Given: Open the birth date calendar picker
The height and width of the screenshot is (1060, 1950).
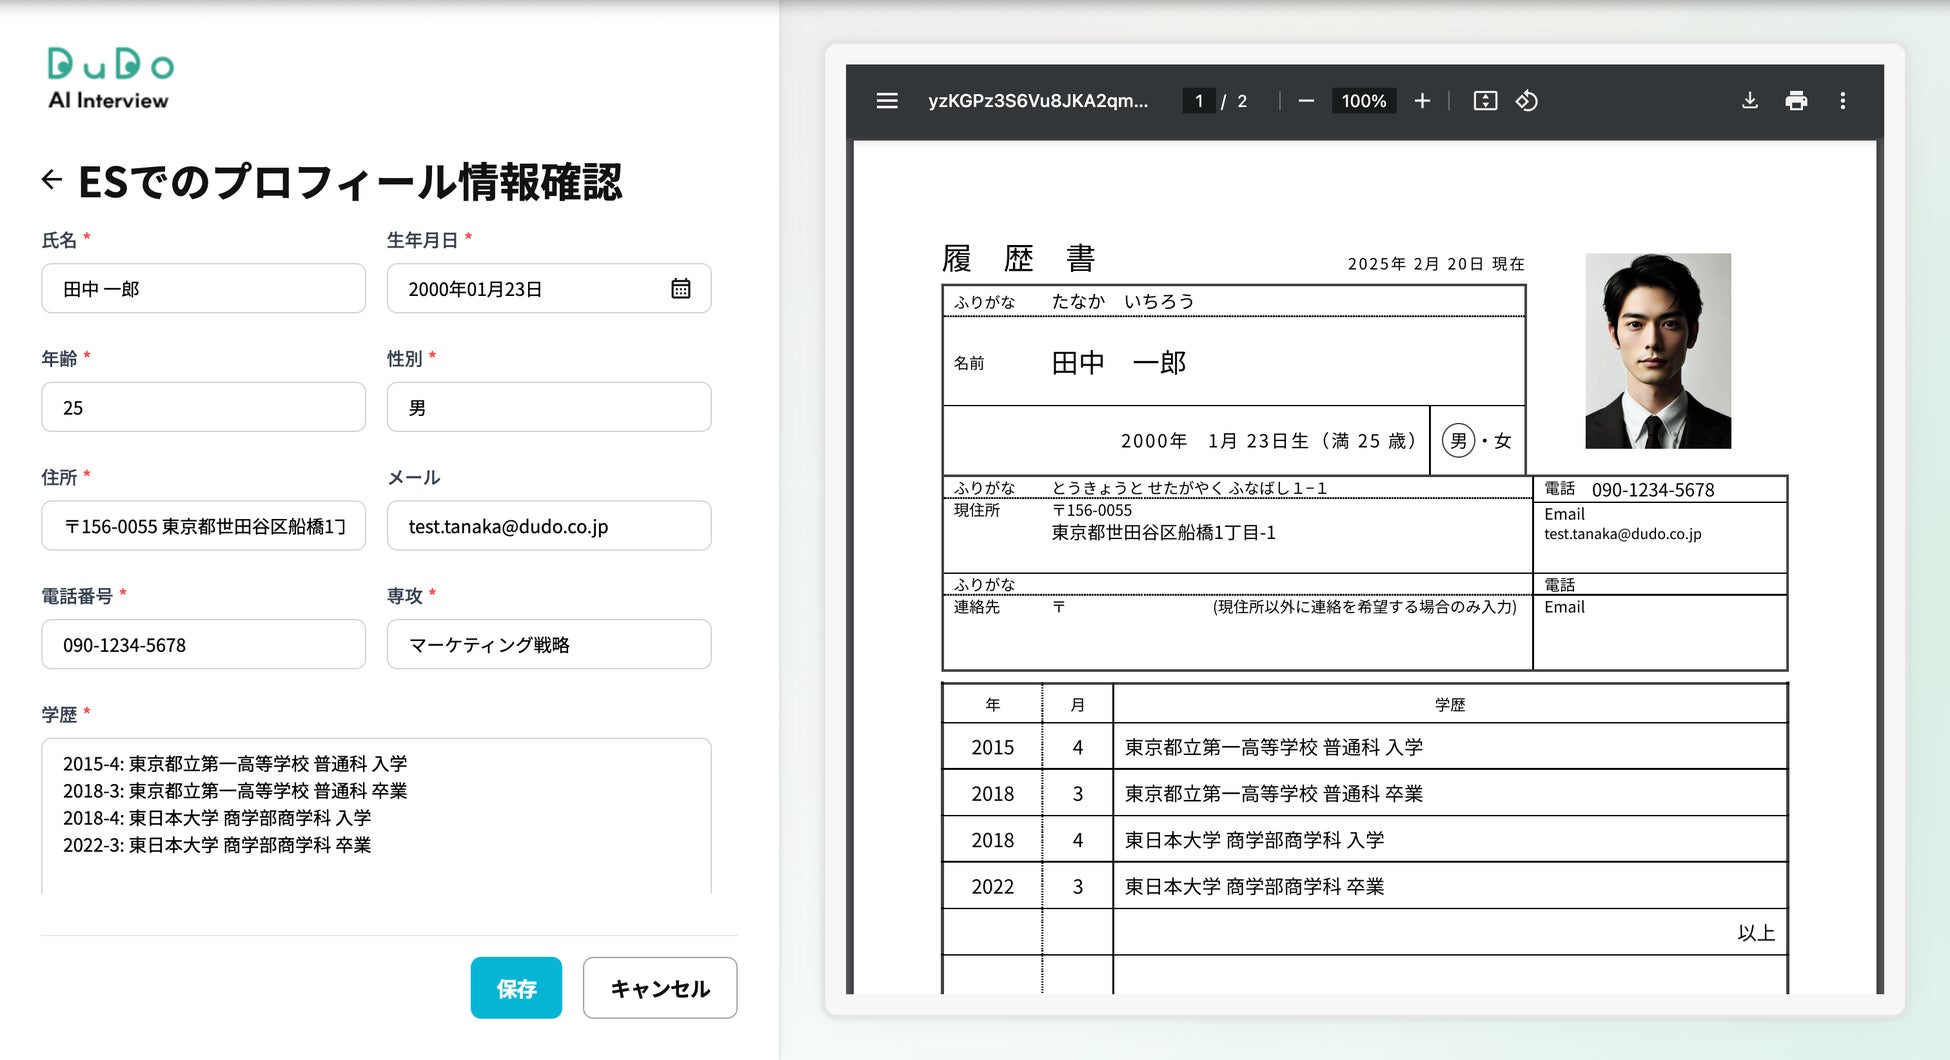Looking at the screenshot, I should pyautogui.click(x=681, y=289).
